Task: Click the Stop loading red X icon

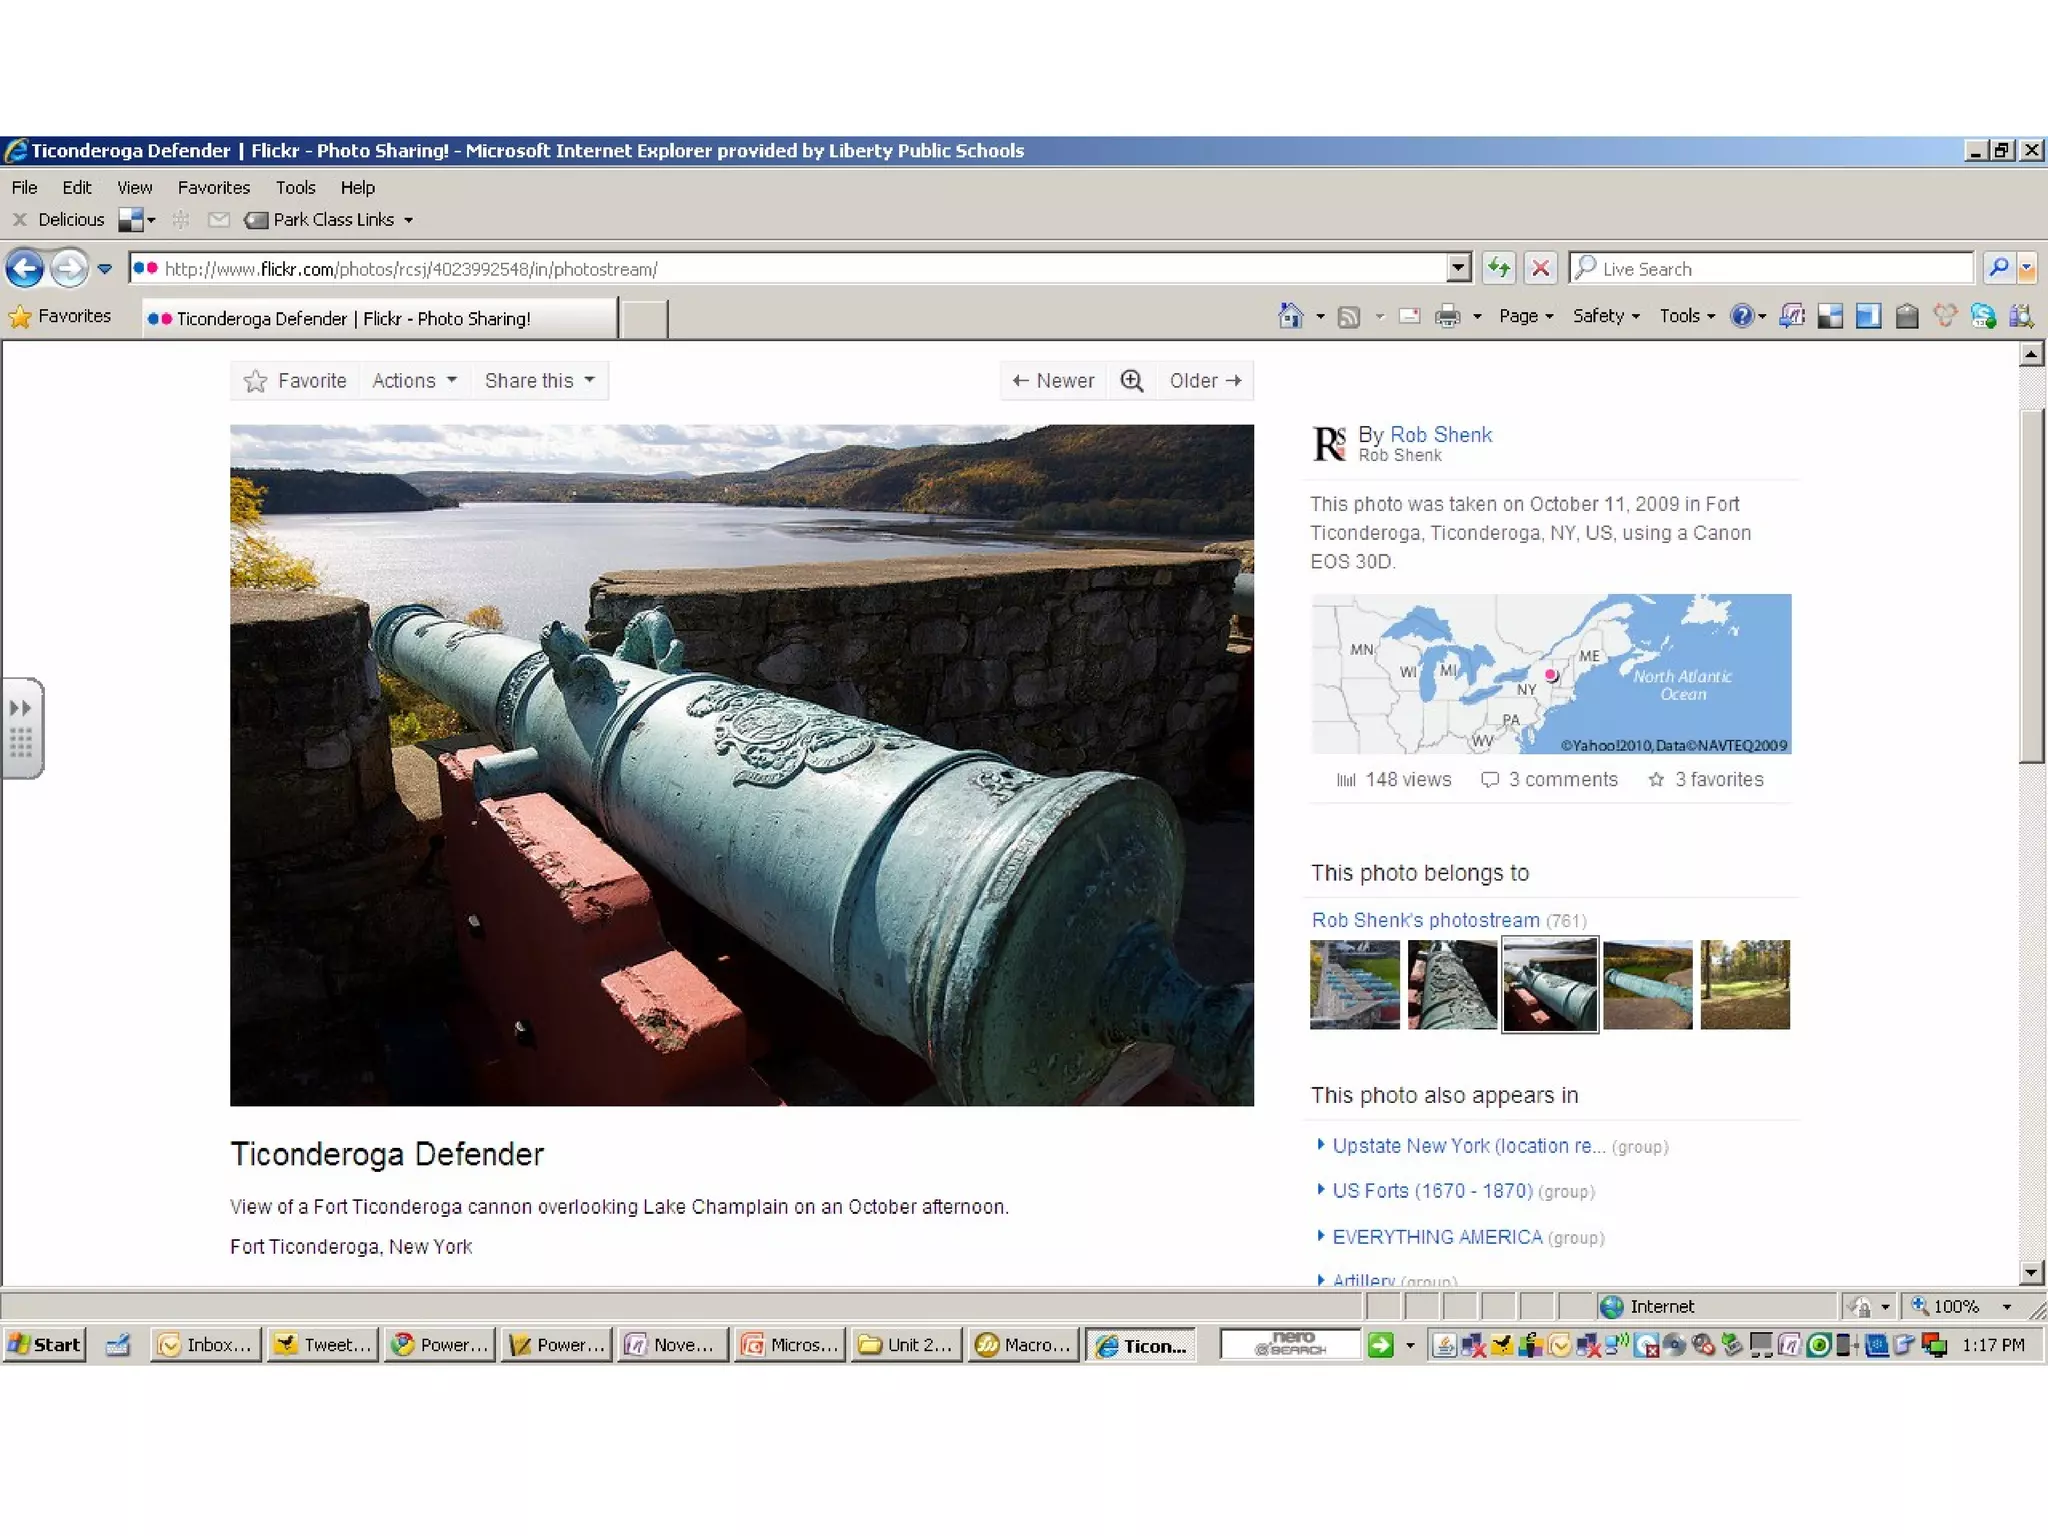Action: pyautogui.click(x=1540, y=268)
